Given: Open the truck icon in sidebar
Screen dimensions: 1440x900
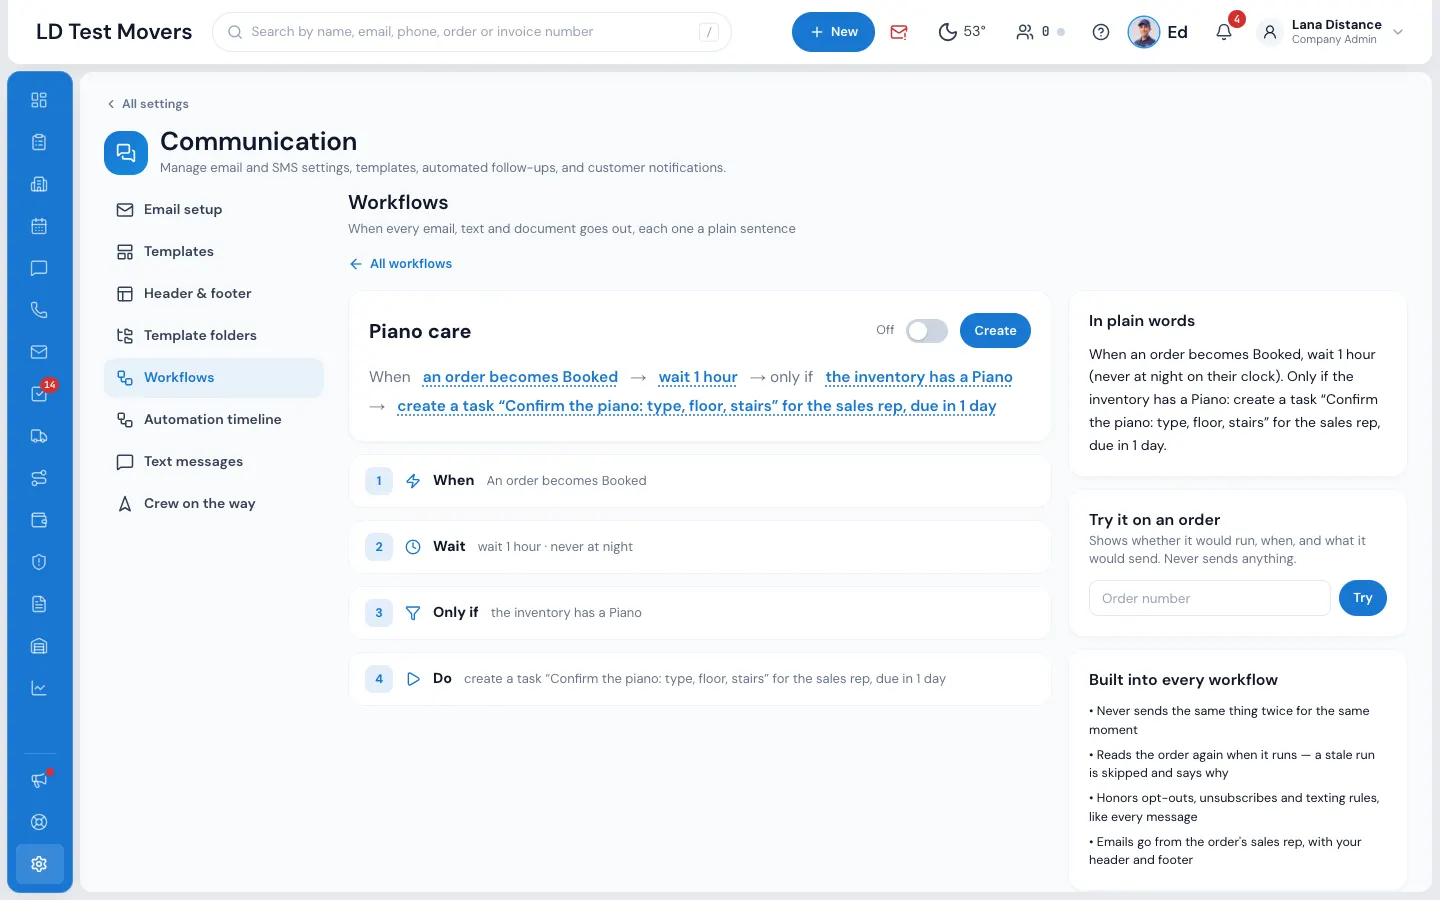Looking at the screenshot, I should (39, 436).
